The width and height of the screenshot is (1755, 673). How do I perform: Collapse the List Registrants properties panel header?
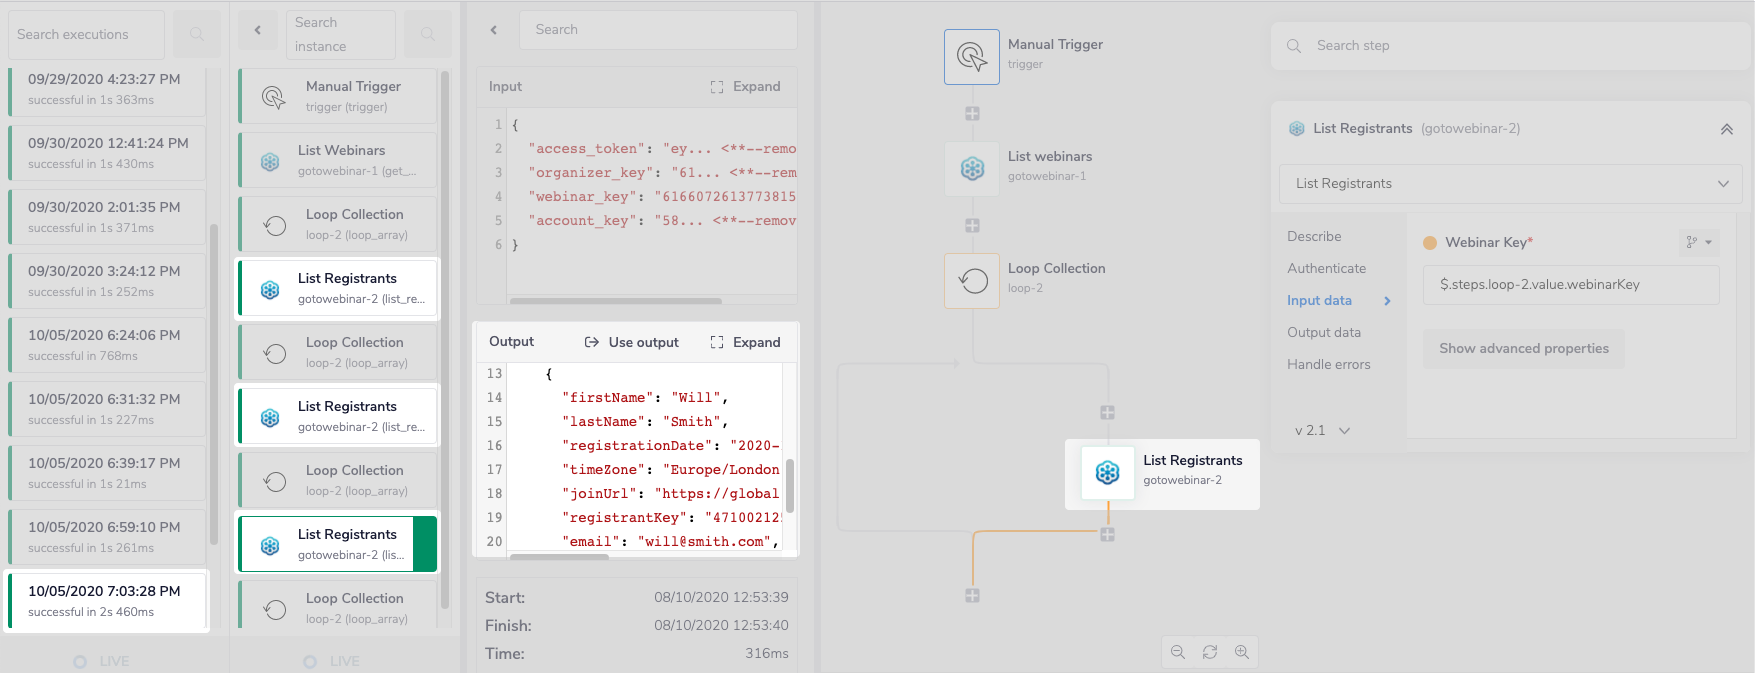1726,129
